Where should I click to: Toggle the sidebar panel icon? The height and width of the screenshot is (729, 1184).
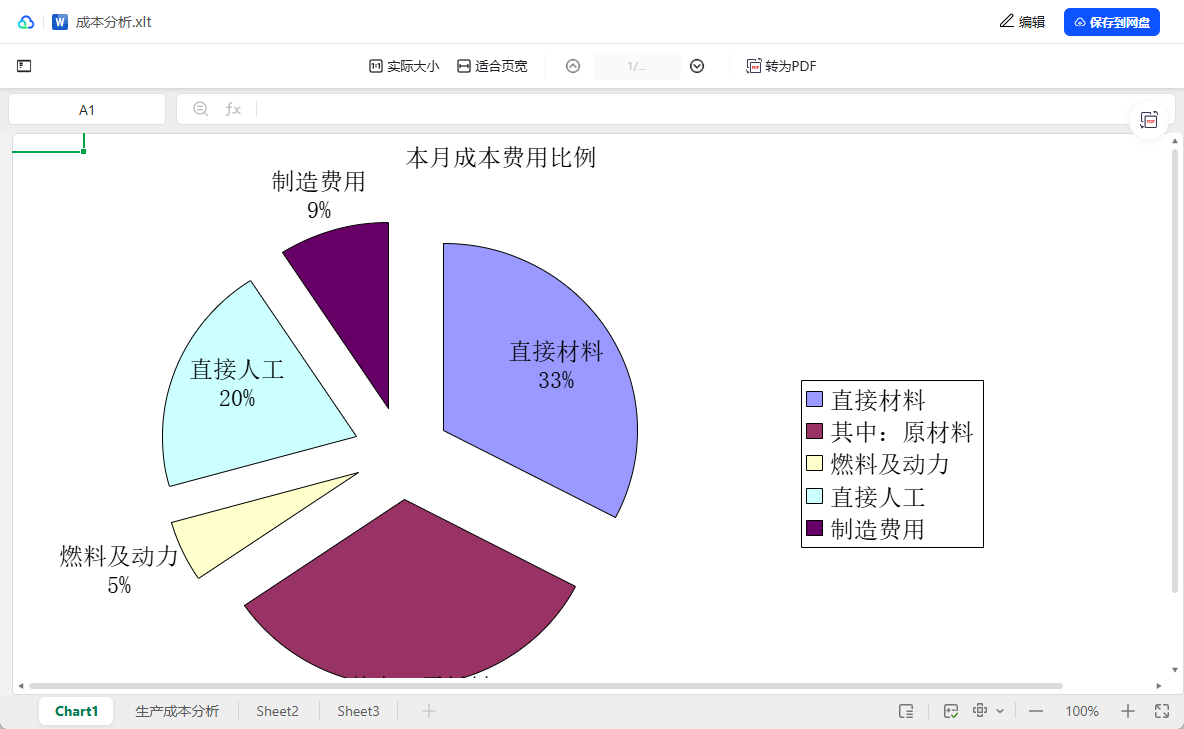coord(24,66)
